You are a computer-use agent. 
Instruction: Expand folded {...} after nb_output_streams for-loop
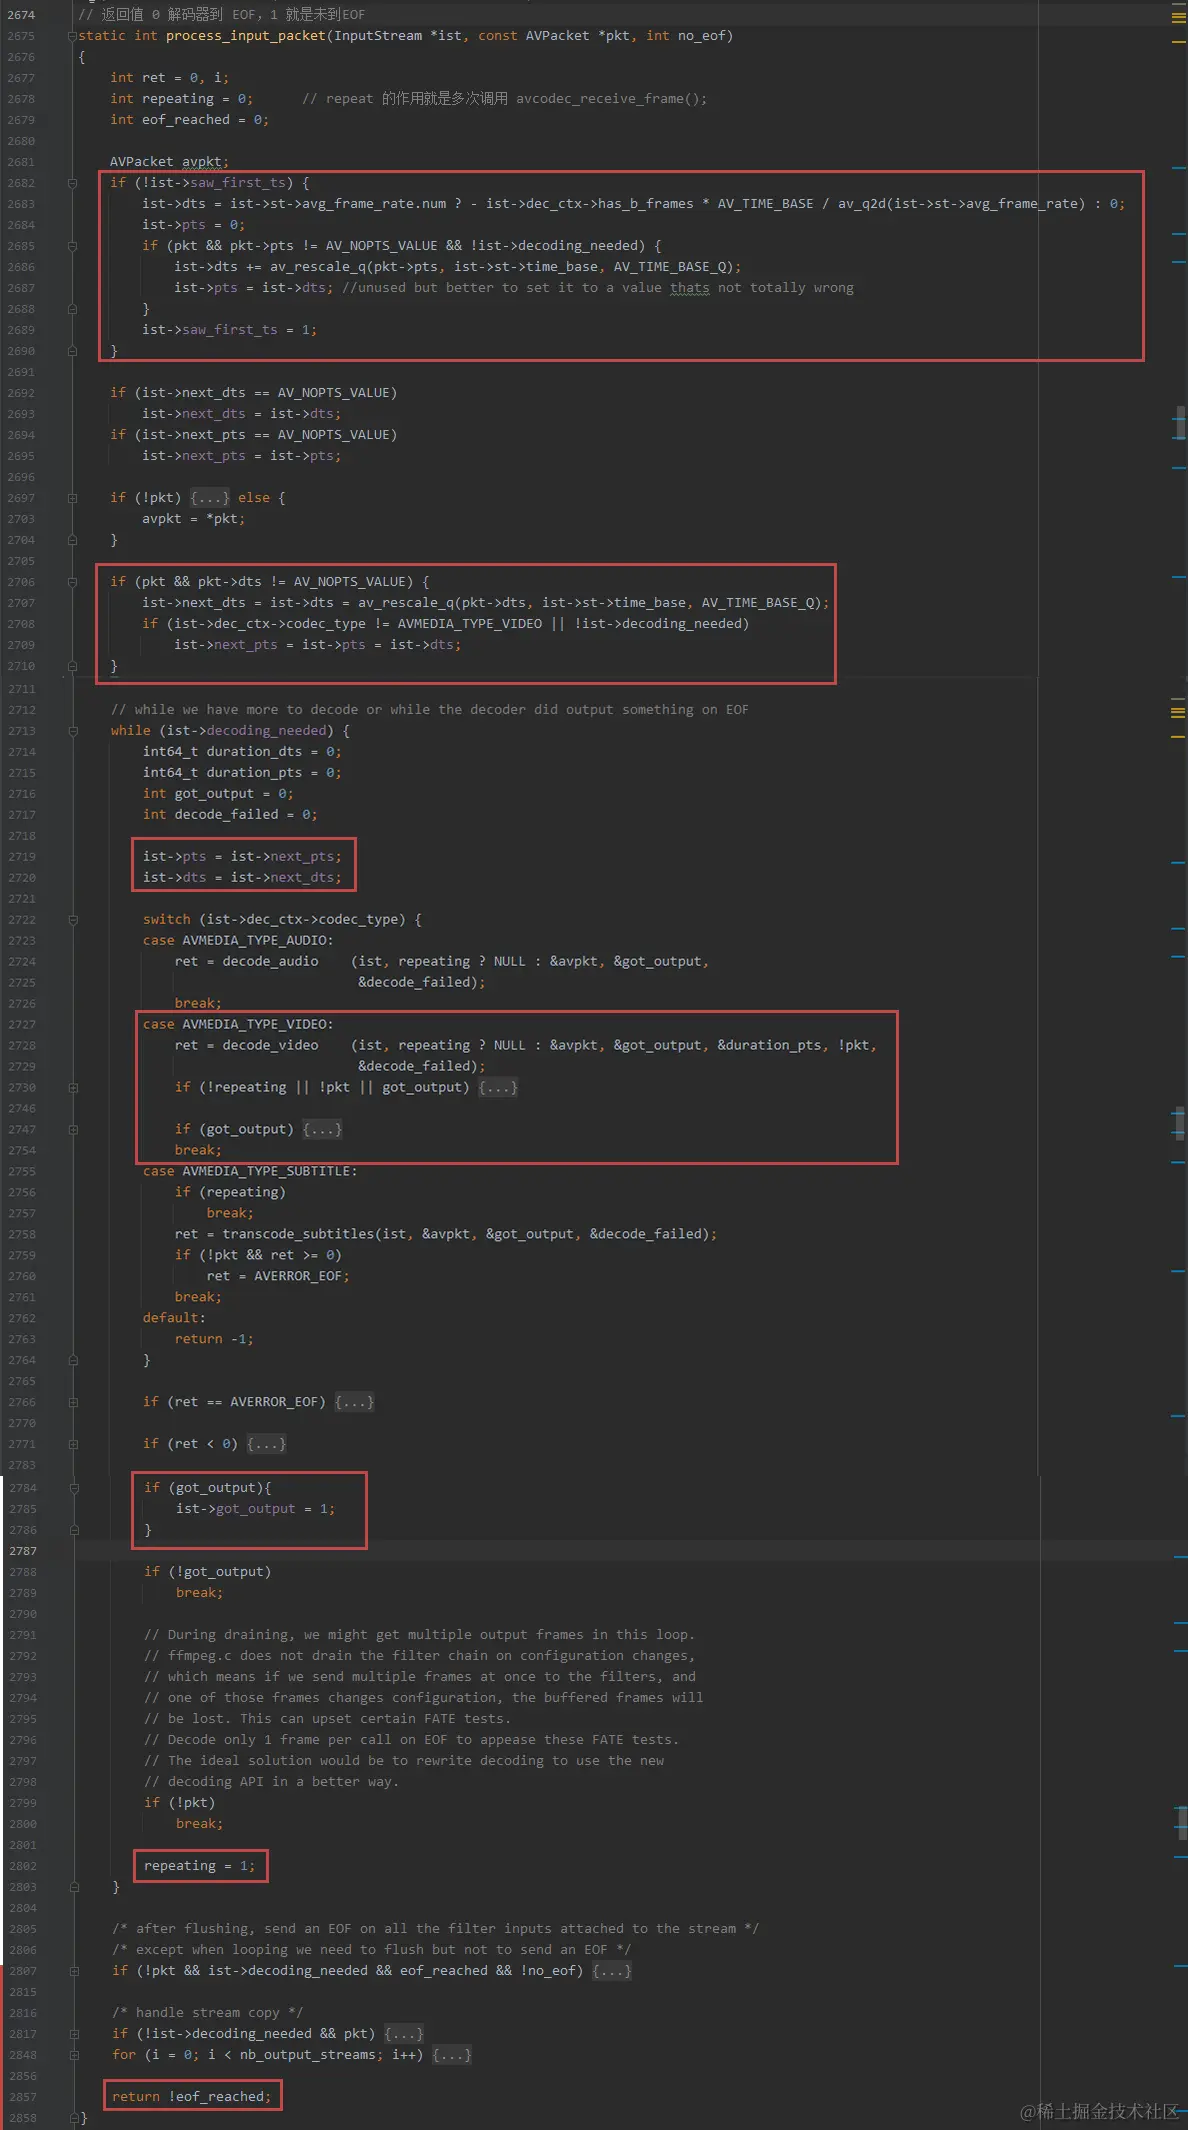click(452, 2055)
